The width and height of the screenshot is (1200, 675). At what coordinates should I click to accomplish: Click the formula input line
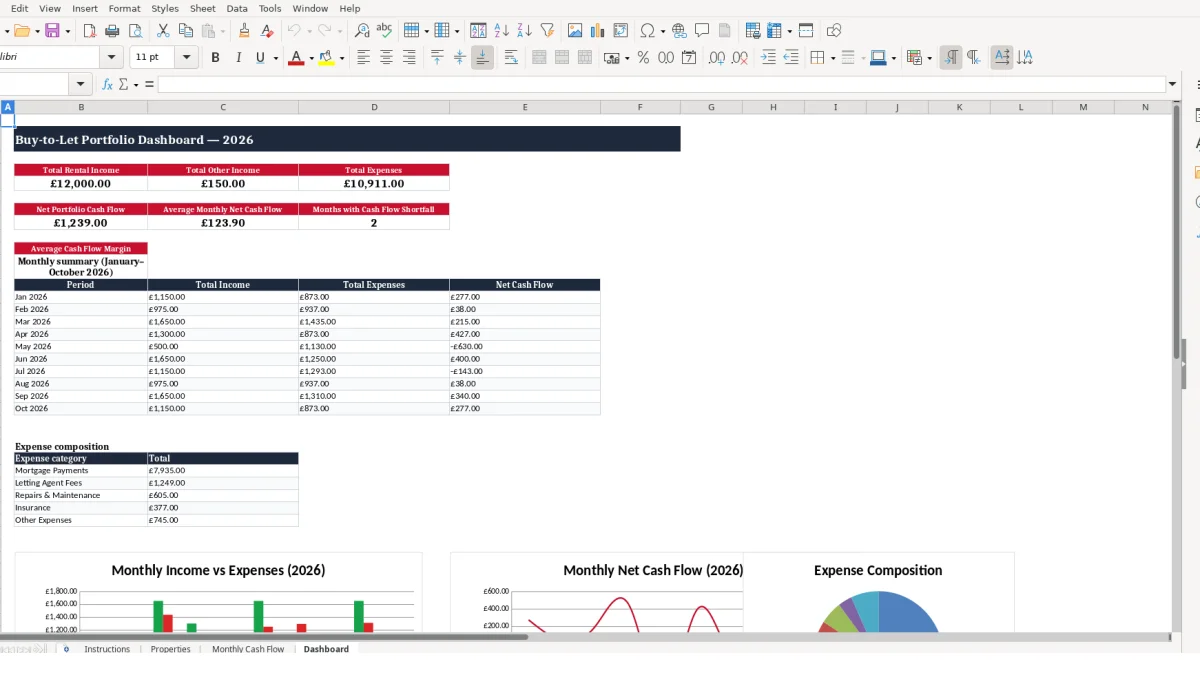click(661, 85)
